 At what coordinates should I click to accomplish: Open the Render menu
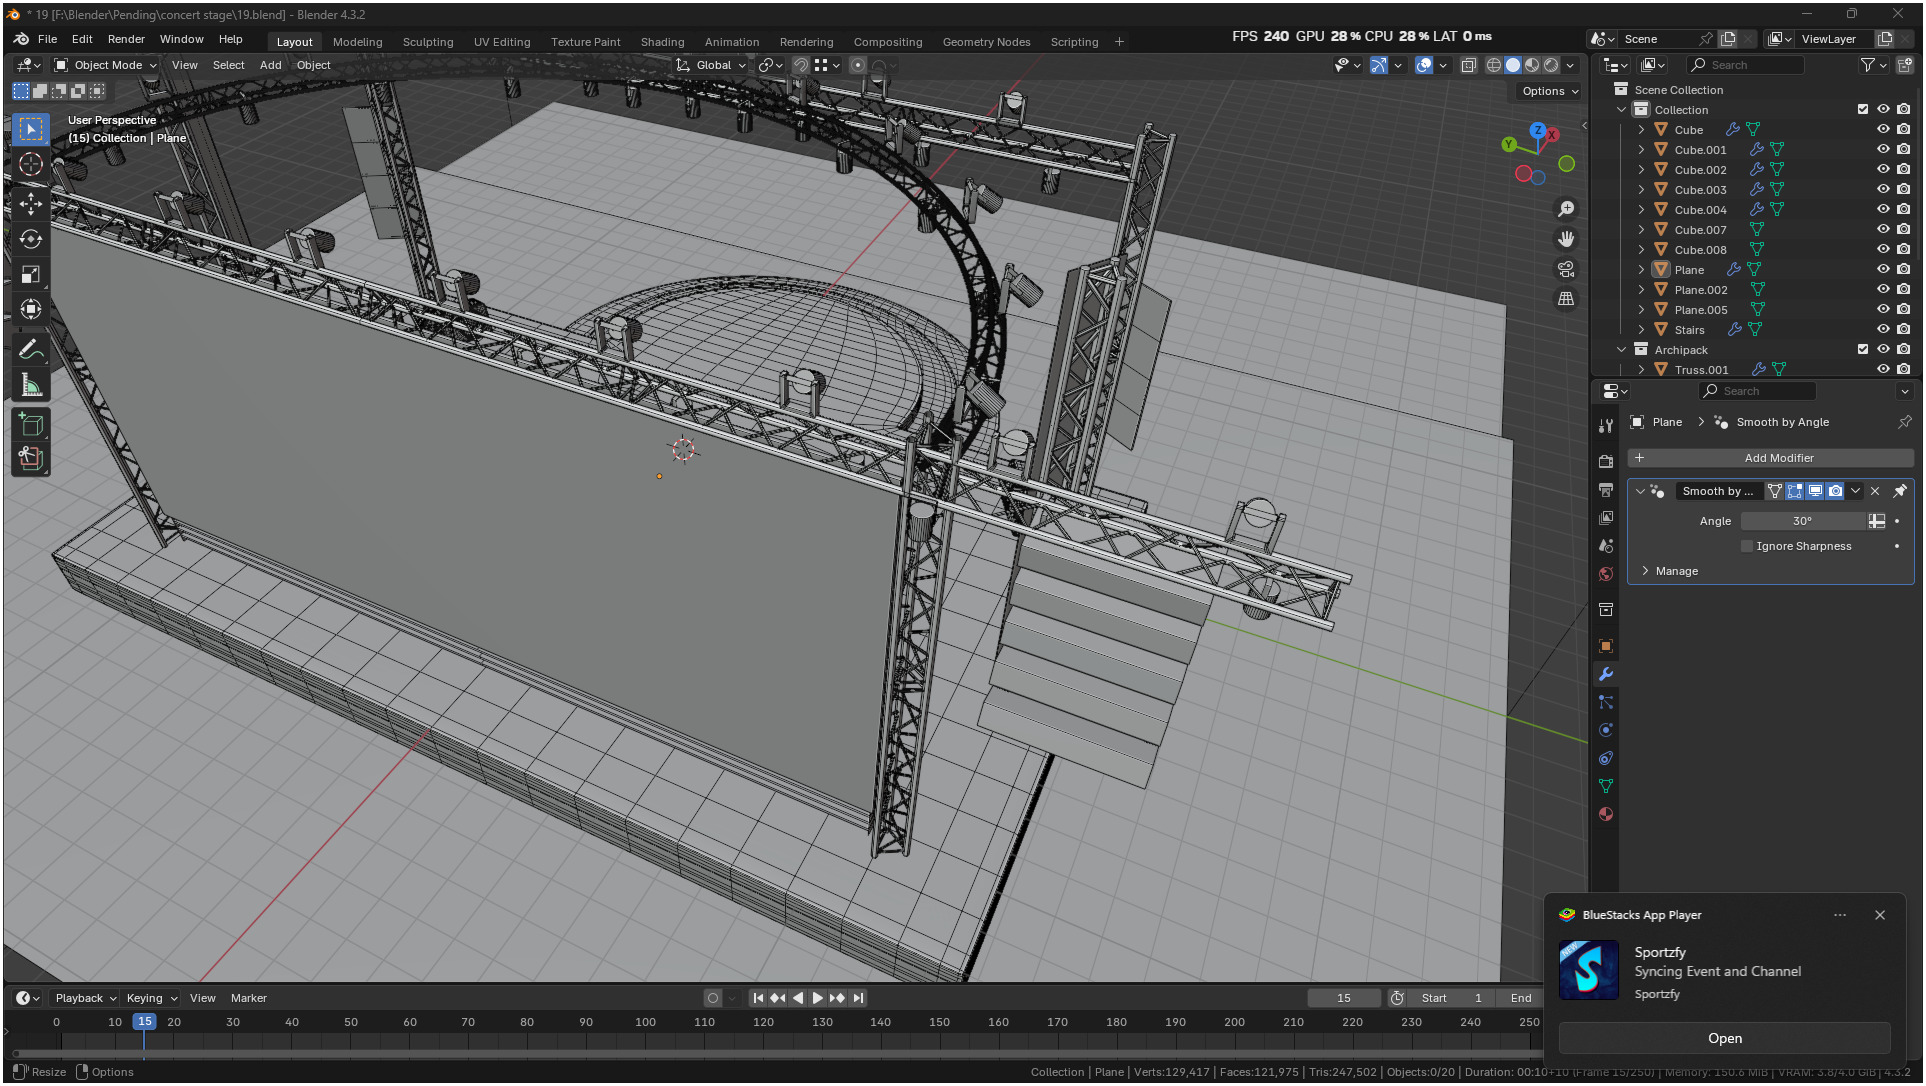pyautogui.click(x=126, y=39)
